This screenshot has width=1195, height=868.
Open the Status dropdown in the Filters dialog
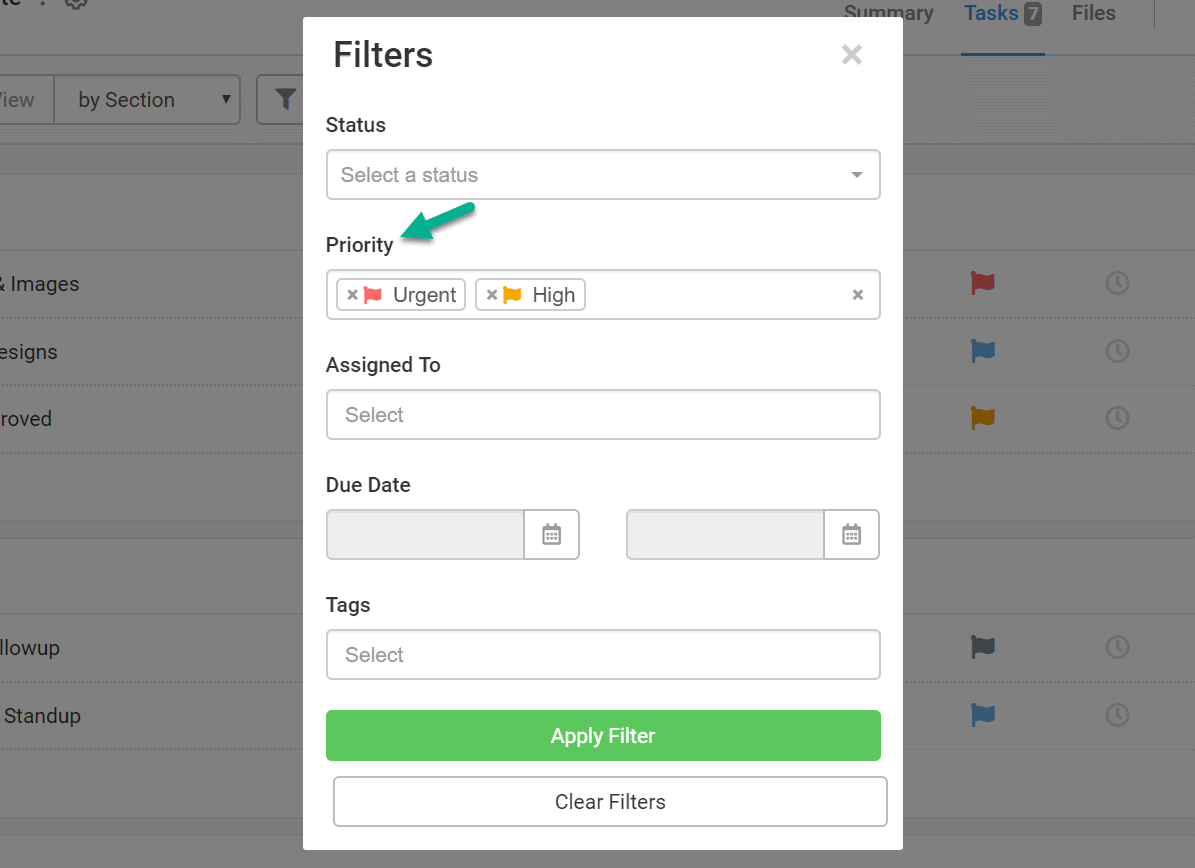603,174
